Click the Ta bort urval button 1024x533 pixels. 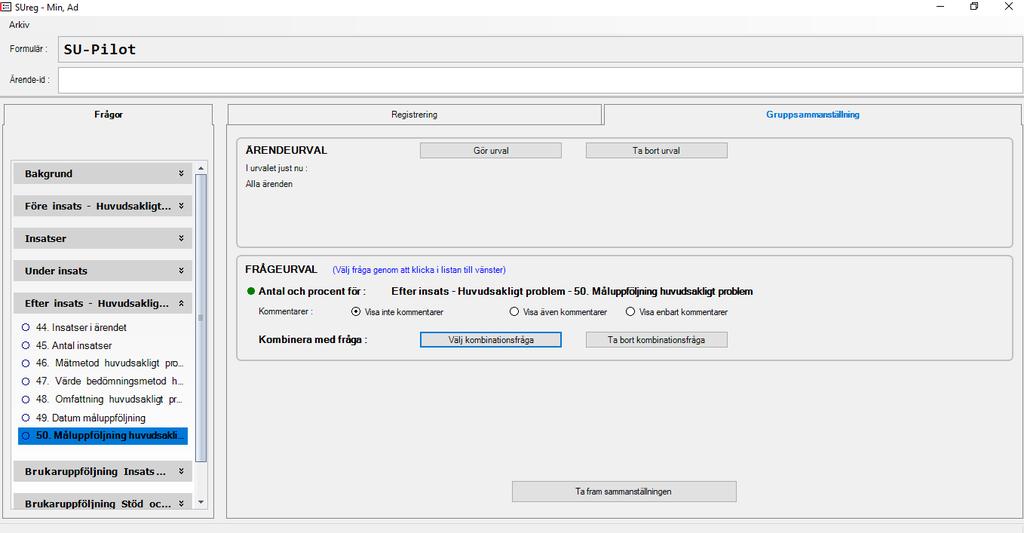(x=656, y=150)
